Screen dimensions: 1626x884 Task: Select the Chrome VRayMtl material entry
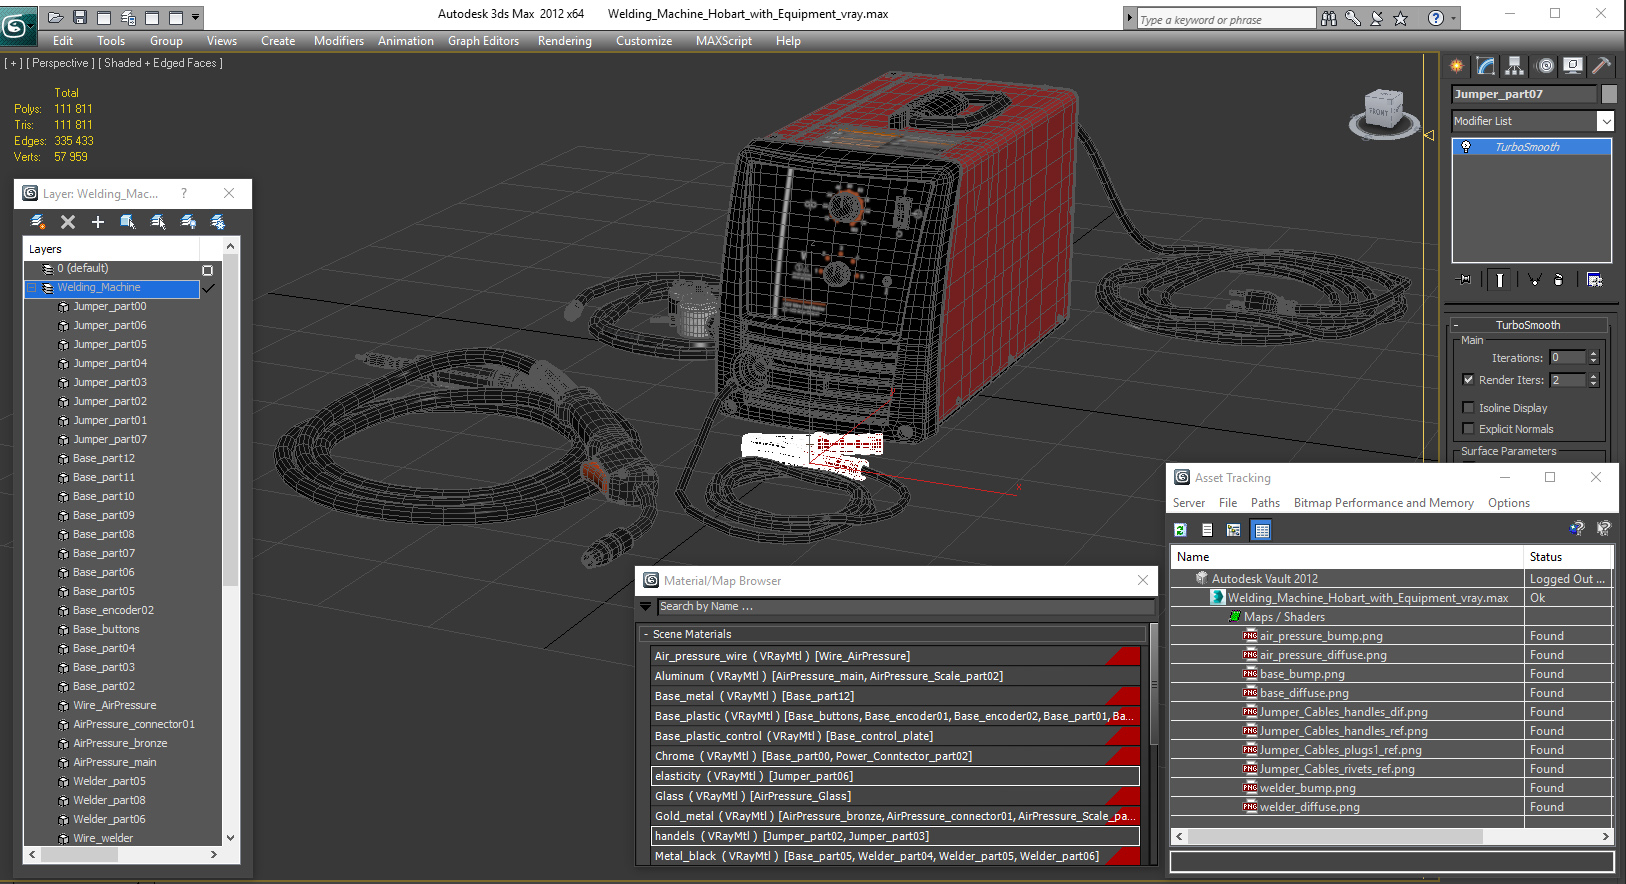pyautogui.click(x=895, y=756)
